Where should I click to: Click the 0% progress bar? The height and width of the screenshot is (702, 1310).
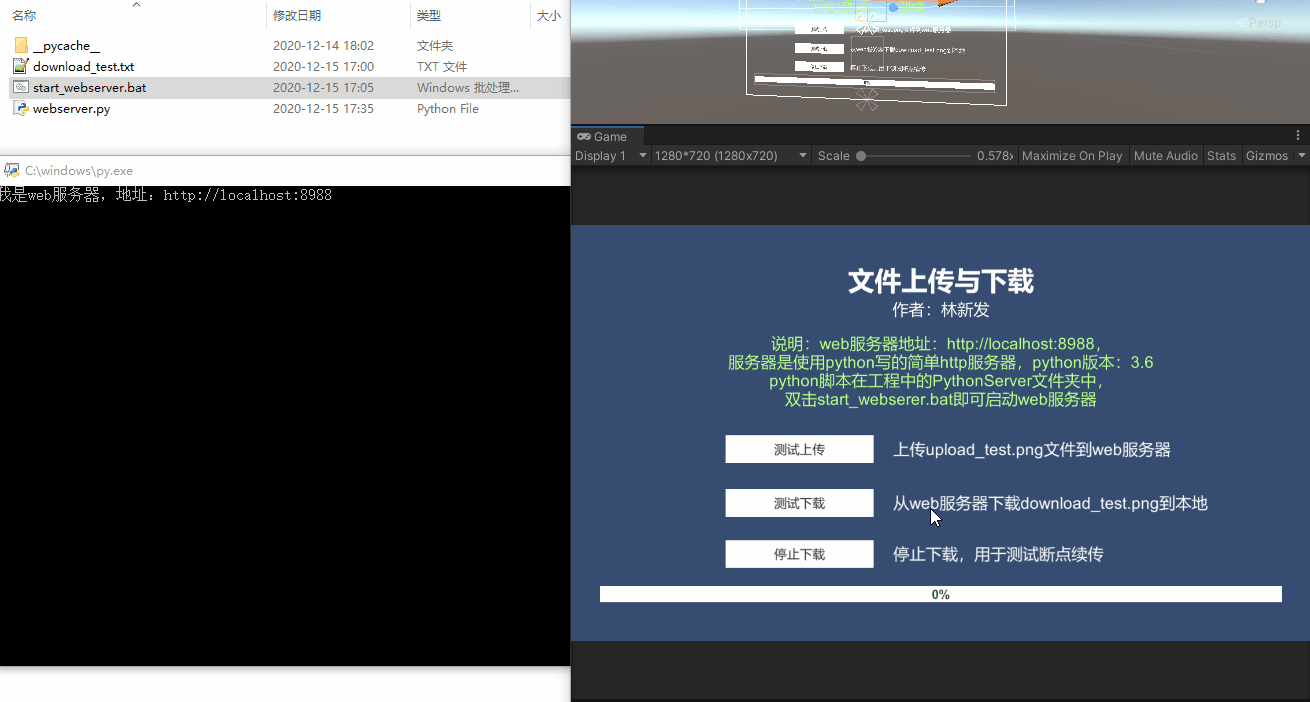pyautogui.click(x=940, y=593)
